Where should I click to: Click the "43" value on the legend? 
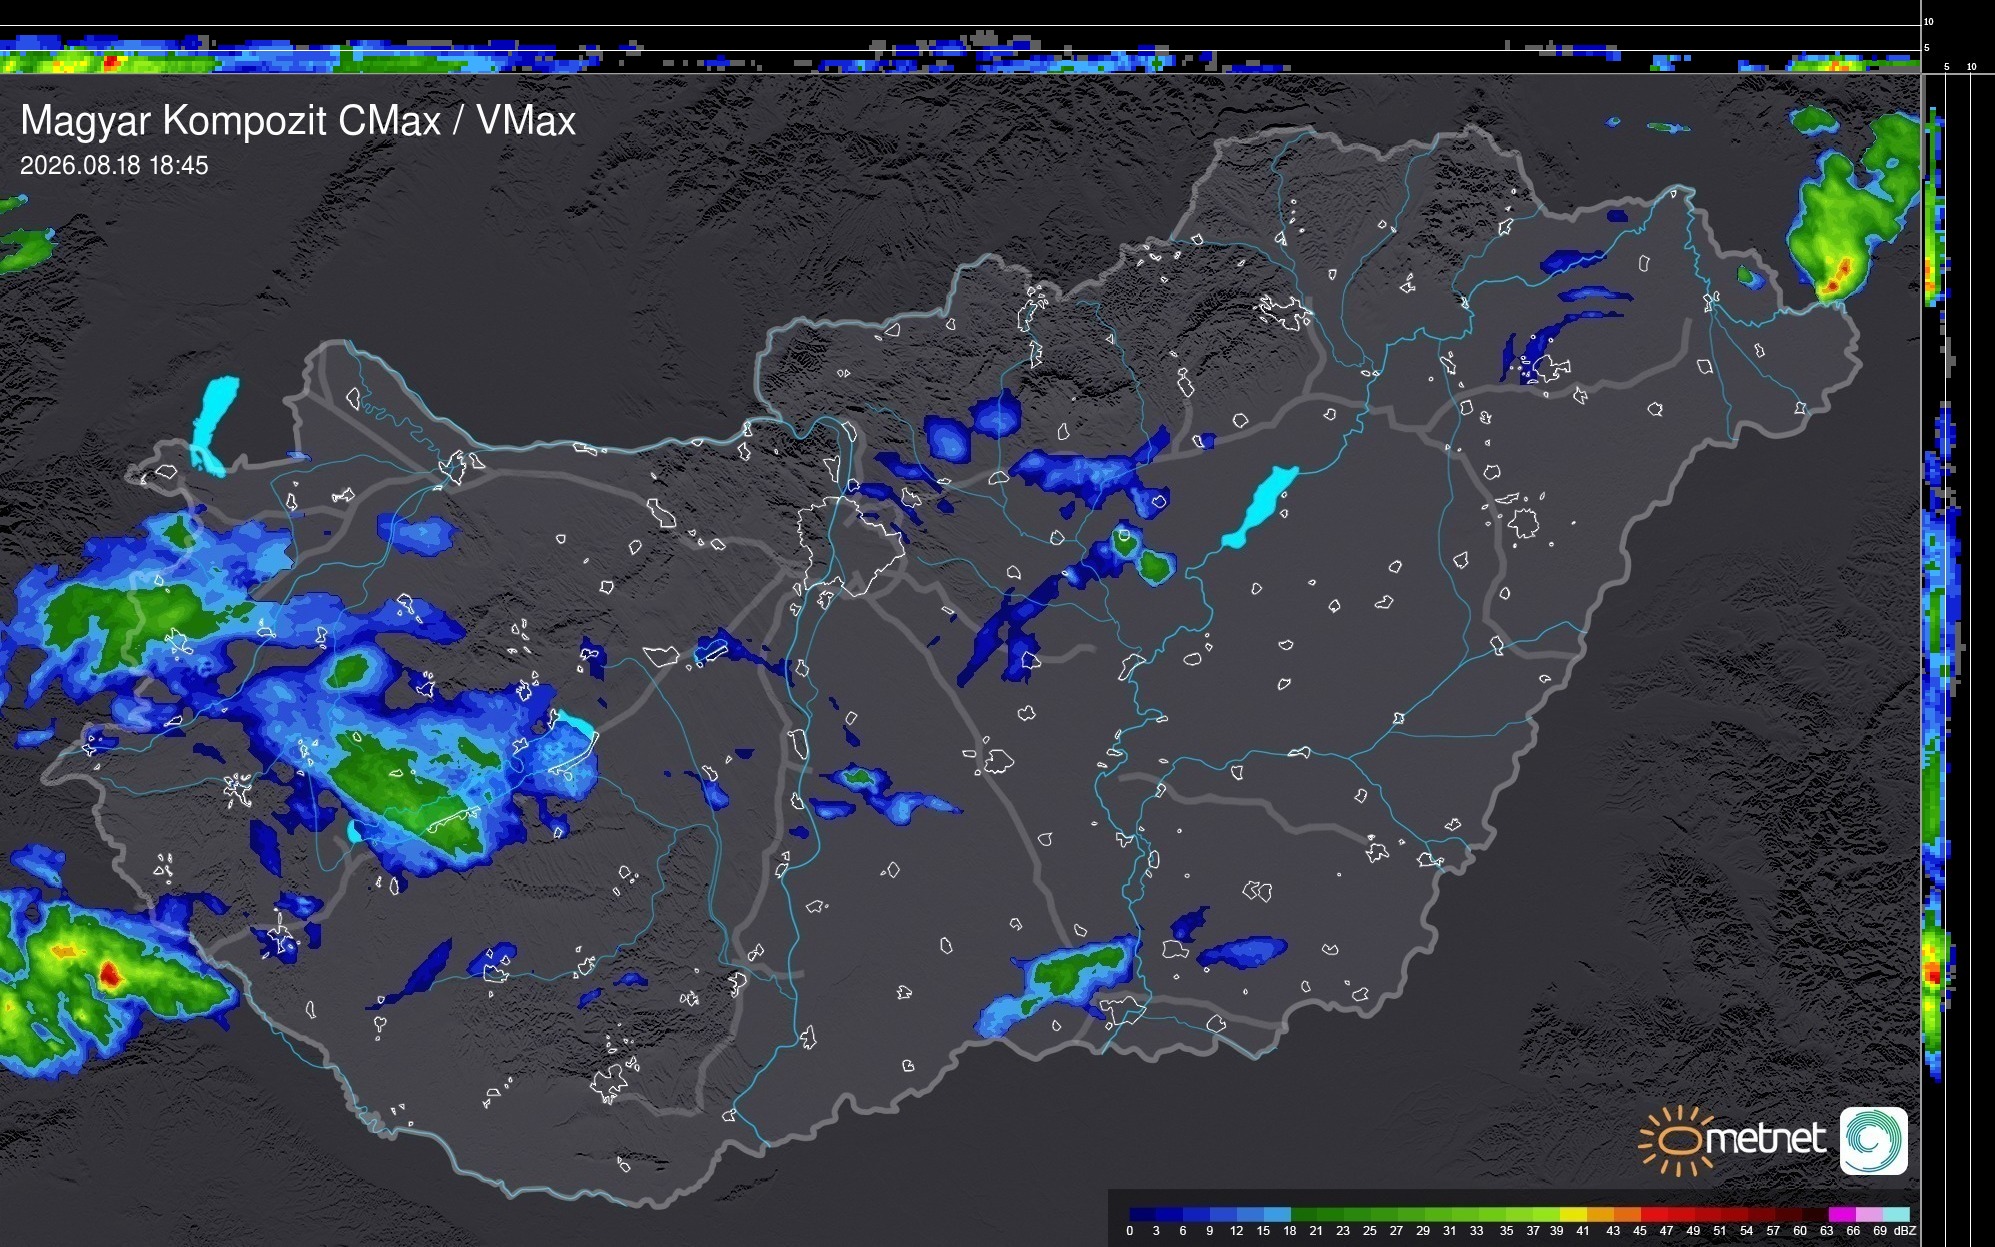pyautogui.click(x=1613, y=1231)
